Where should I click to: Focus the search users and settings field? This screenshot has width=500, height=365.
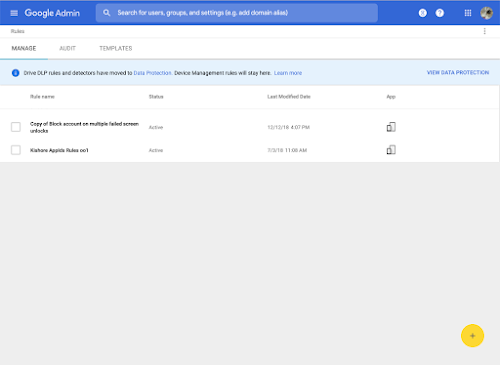[237, 13]
